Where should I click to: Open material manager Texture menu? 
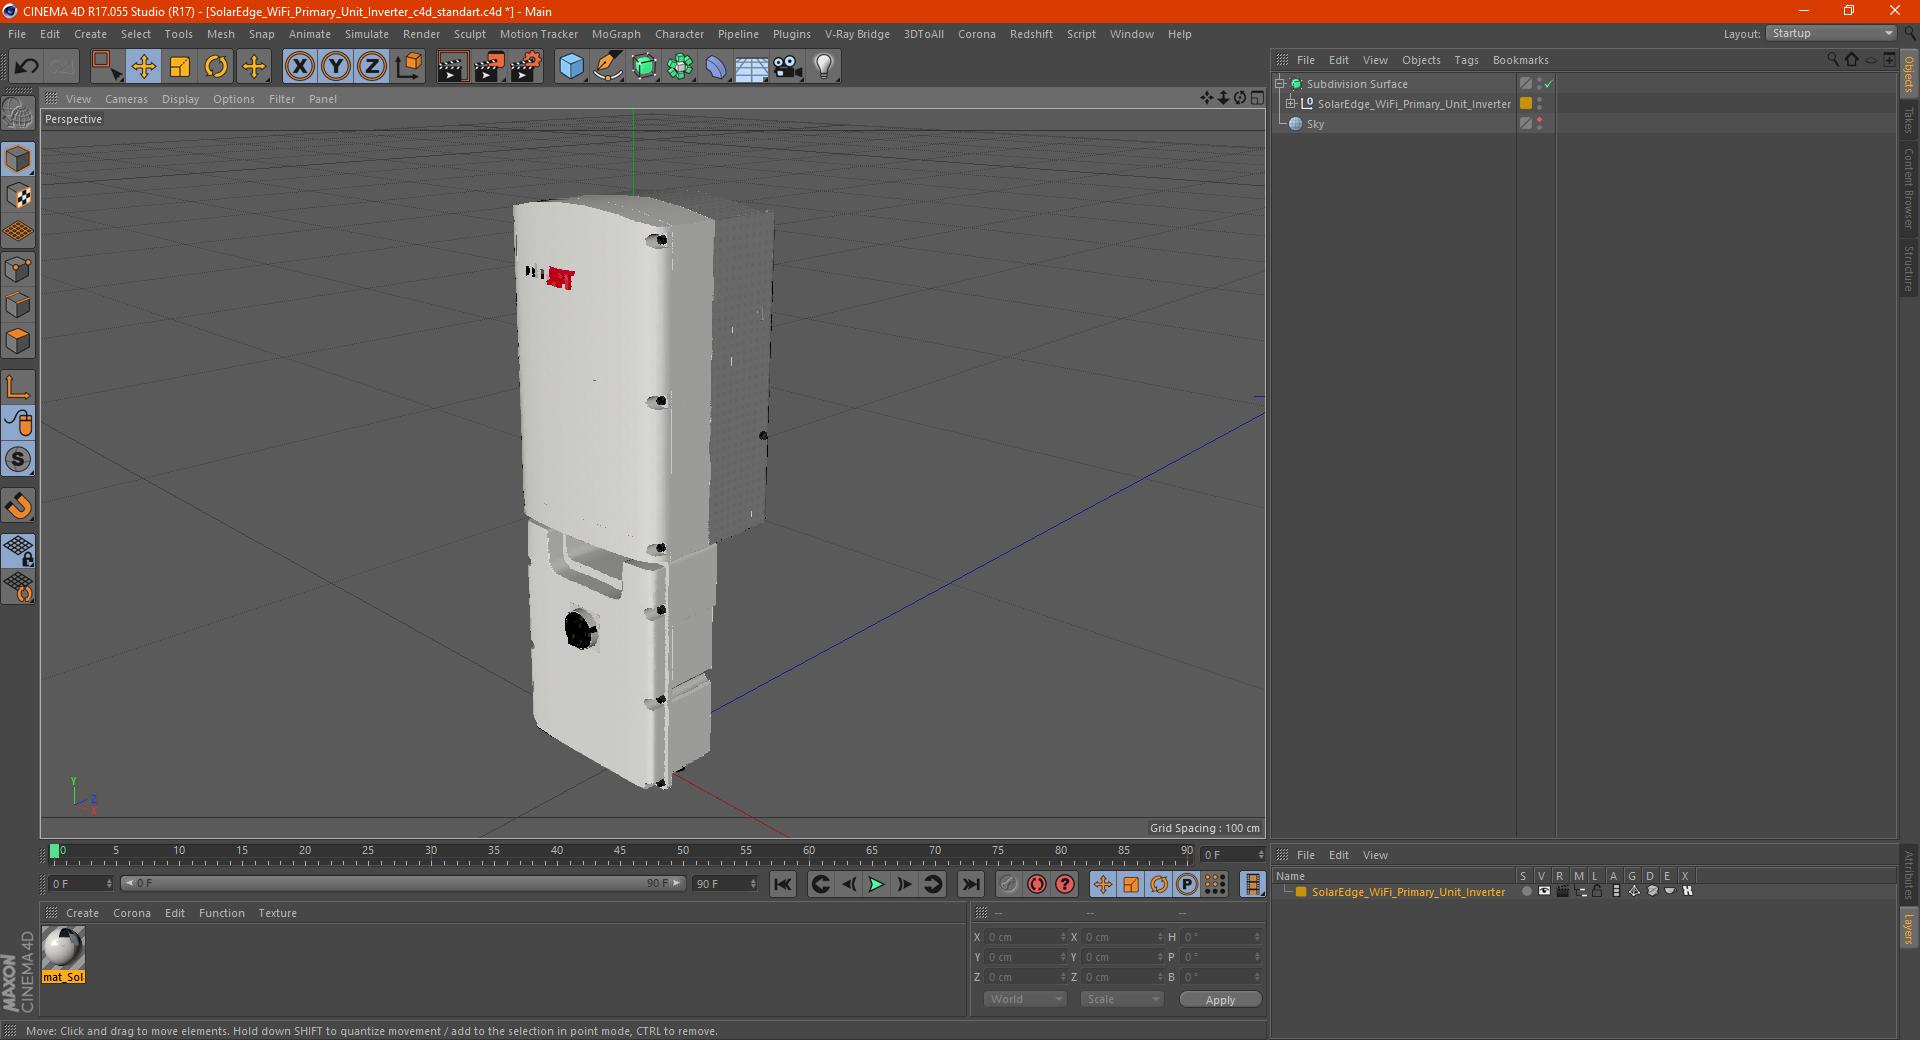point(277,913)
